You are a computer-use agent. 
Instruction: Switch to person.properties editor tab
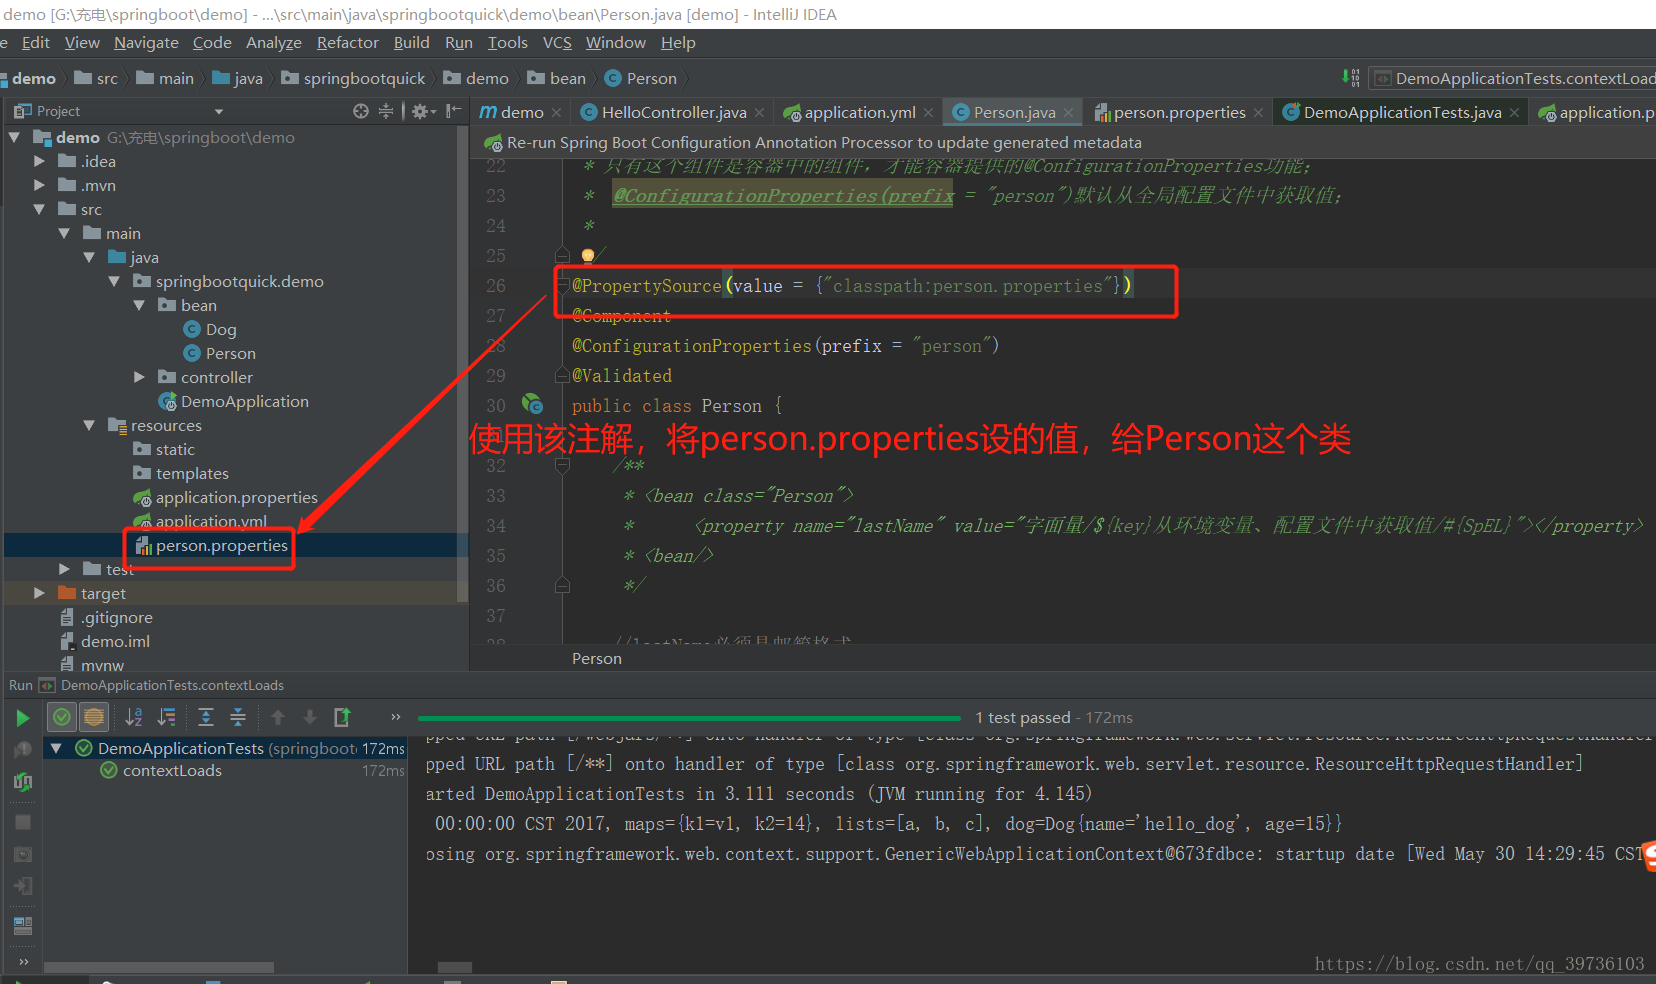click(1179, 112)
